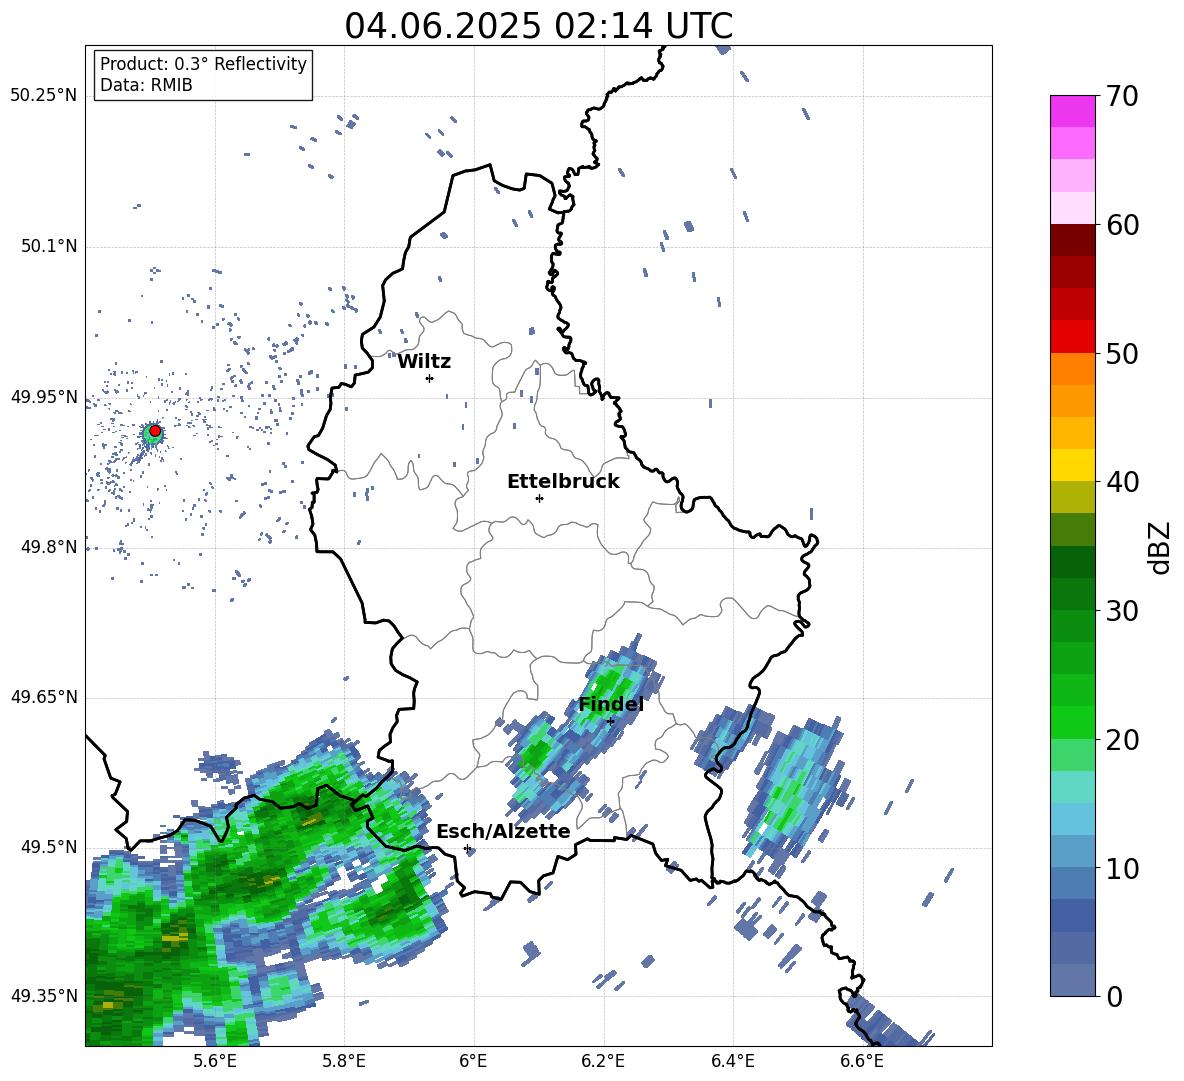Click the 10 value on colorbar
1184x1081 pixels.
[x=1122, y=868]
